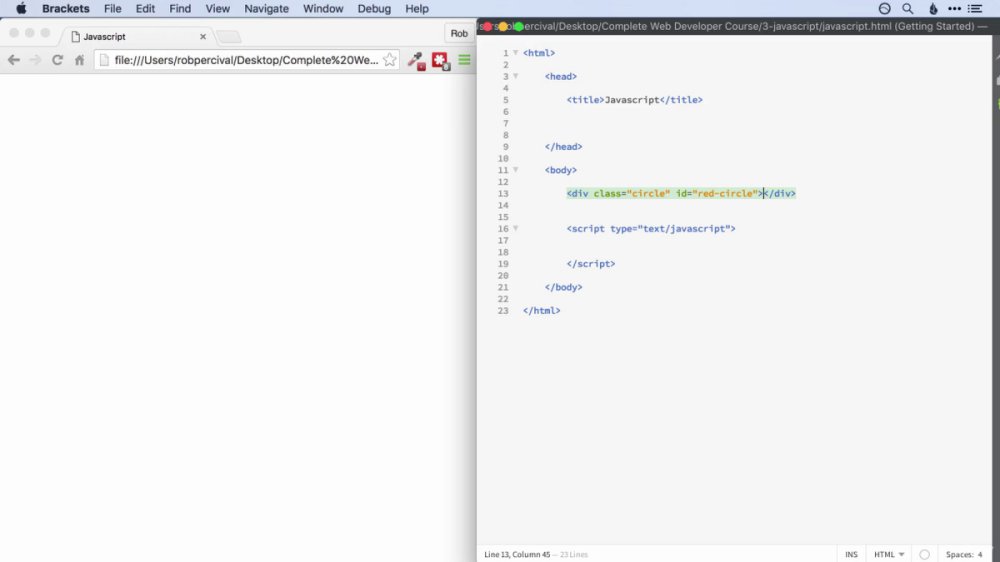Open the Edit menu
The width and height of the screenshot is (1000, 562).
(x=145, y=9)
